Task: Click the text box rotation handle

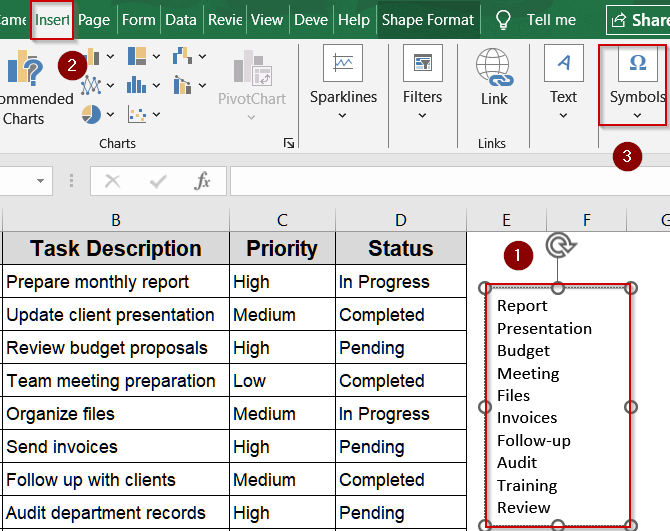Action: pyautogui.click(x=560, y=245)
